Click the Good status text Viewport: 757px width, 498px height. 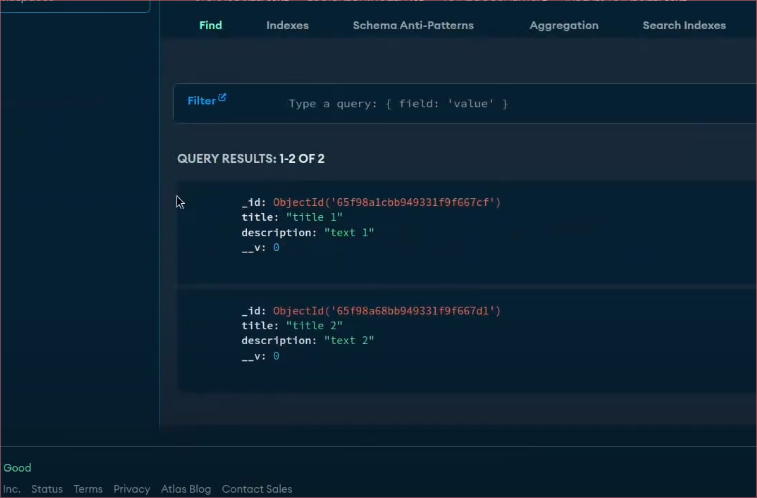[17, 468]
